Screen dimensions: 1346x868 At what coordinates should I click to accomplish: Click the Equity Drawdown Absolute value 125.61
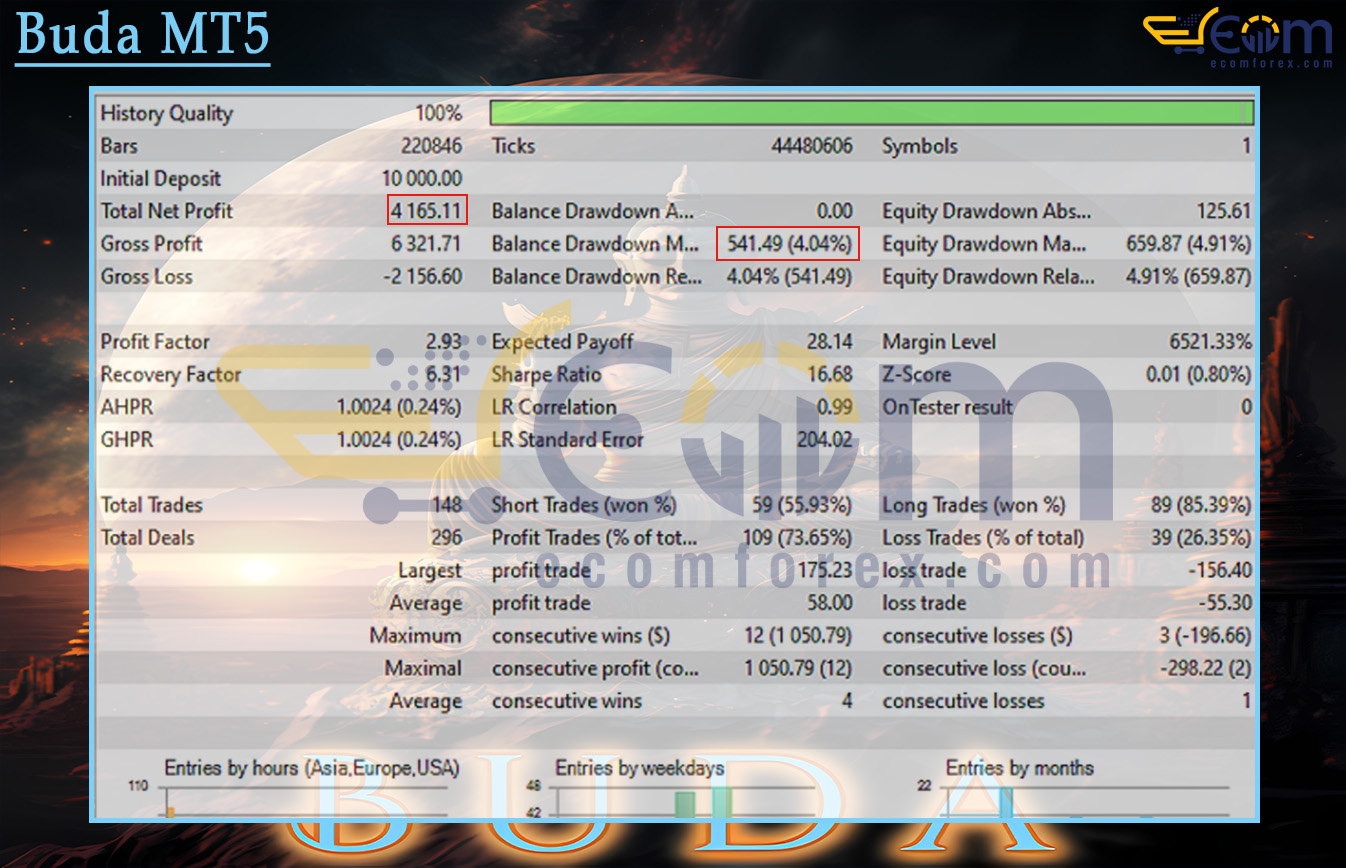(1223, 211)
